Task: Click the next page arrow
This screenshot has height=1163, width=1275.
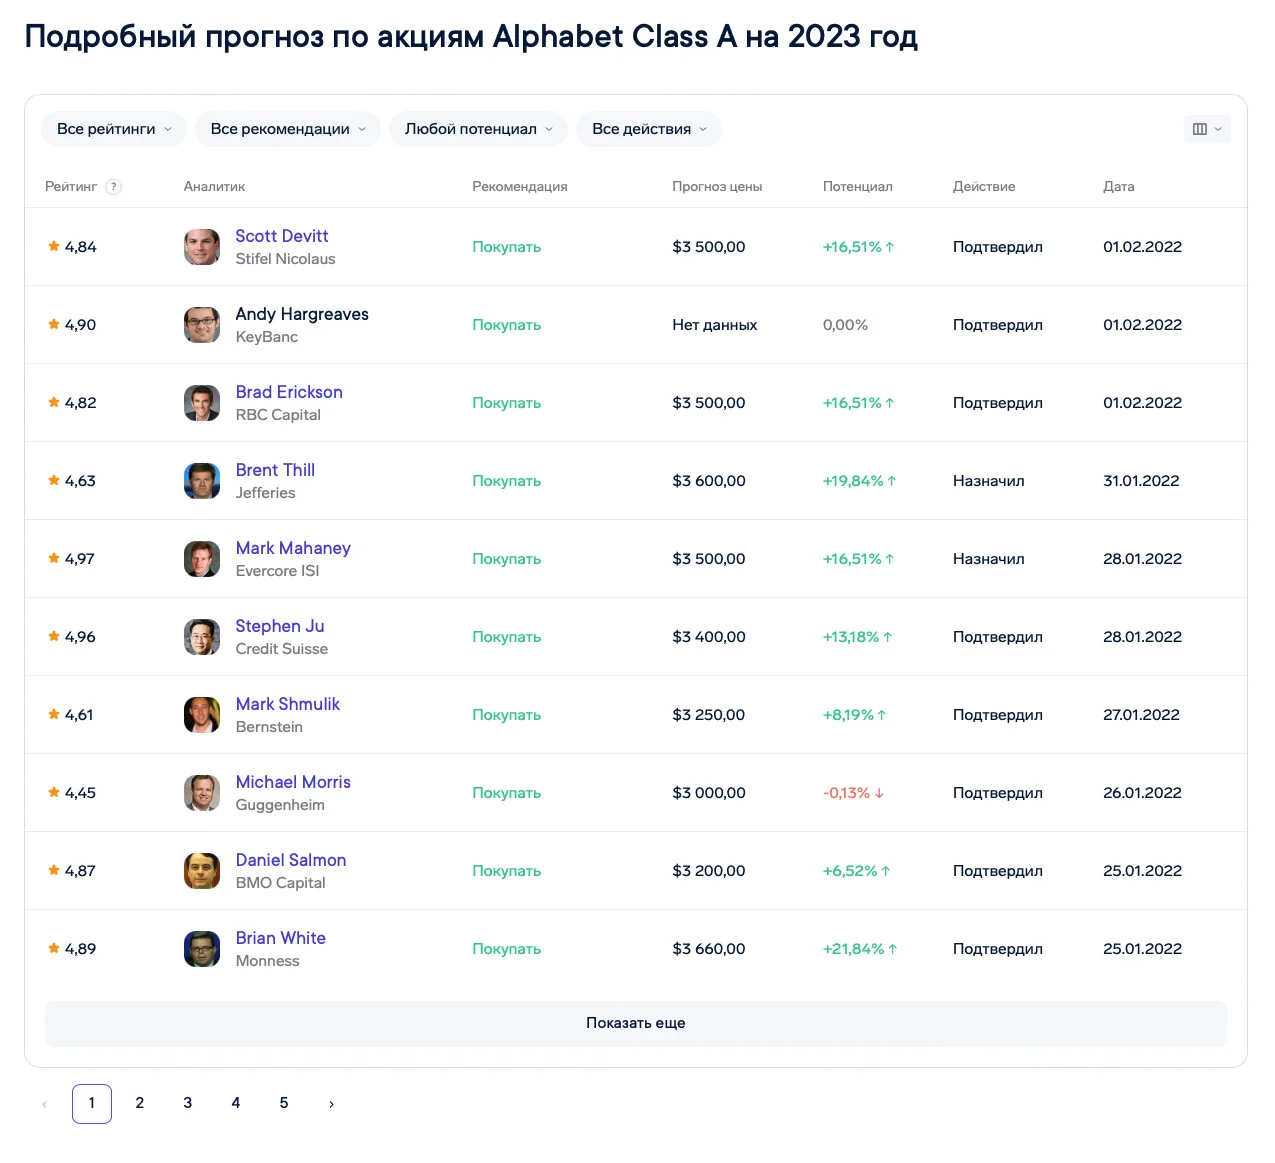Action: click(x=332, y=1104)
